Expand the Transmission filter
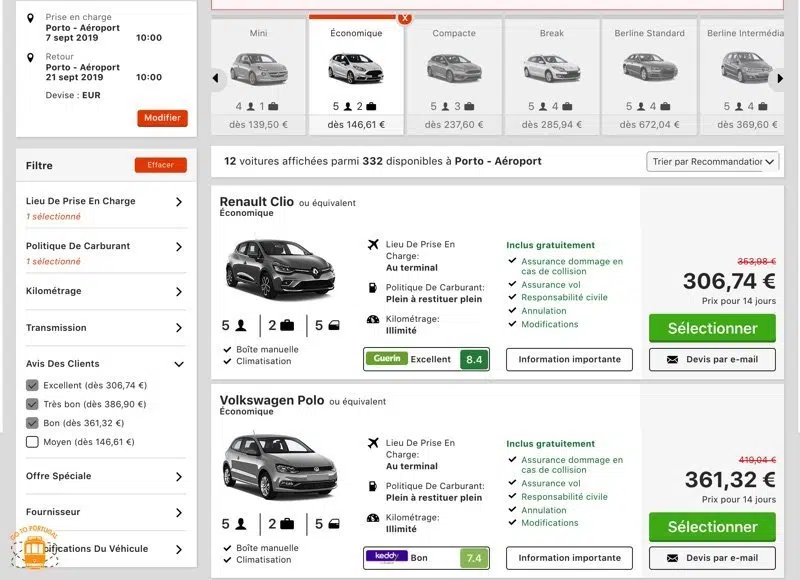 (179, 327)
